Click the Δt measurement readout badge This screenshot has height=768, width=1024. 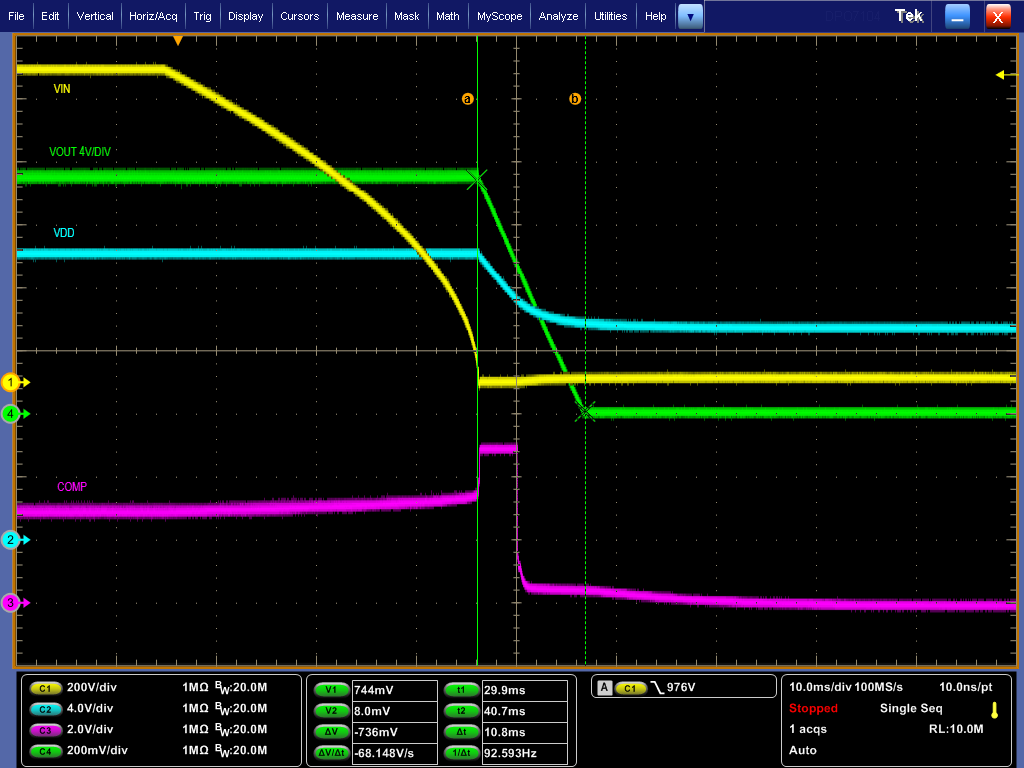(x=460, y=731)
